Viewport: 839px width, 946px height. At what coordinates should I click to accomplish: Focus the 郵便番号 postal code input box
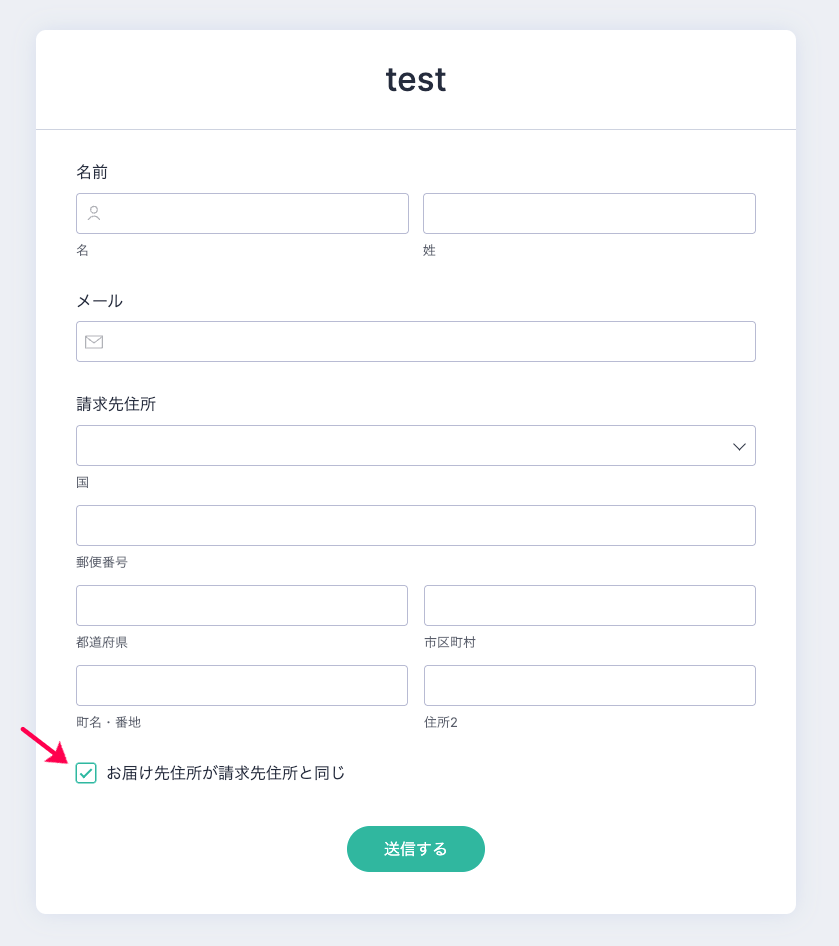click(415, 526)
